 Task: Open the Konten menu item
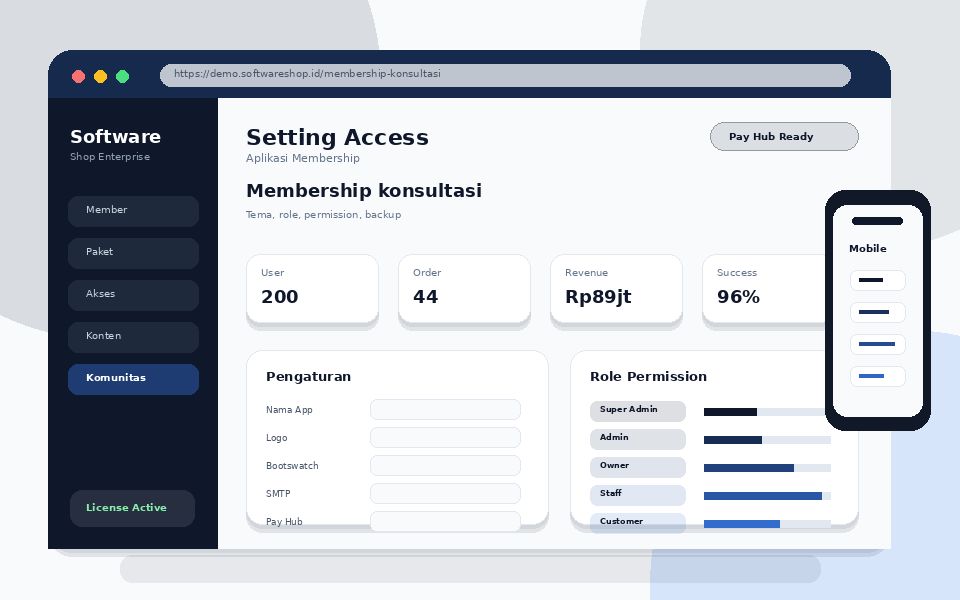133,337
